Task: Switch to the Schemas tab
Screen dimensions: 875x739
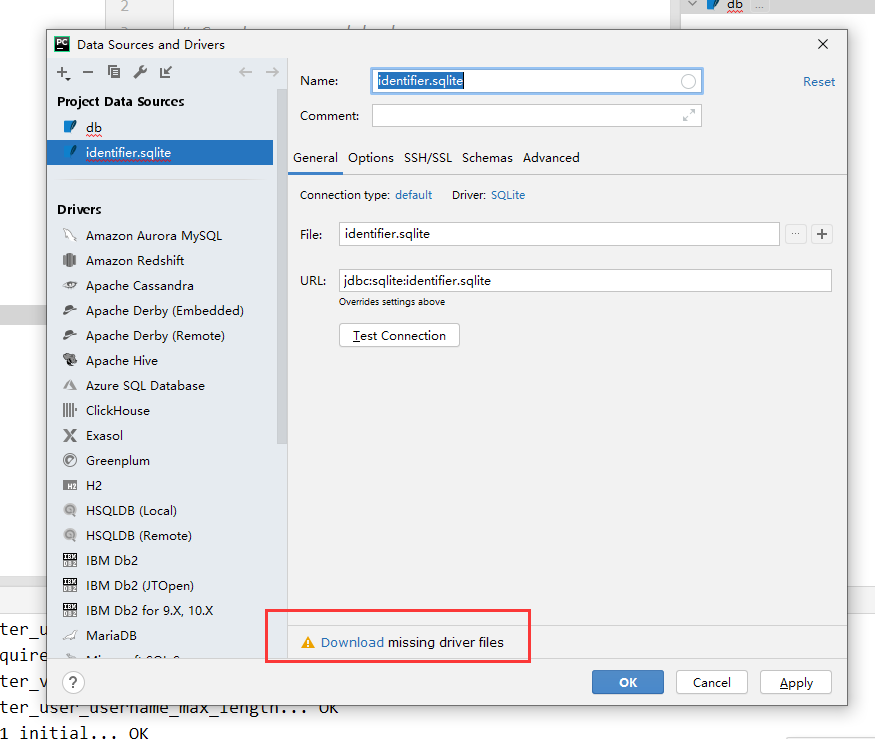Action: point(487,158)
